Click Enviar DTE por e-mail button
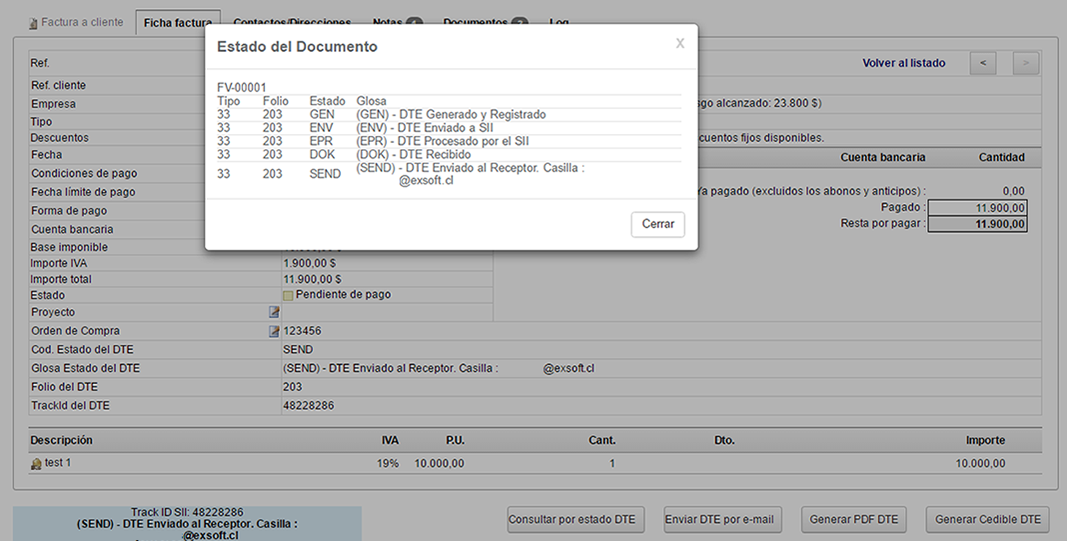 (723, 519)
